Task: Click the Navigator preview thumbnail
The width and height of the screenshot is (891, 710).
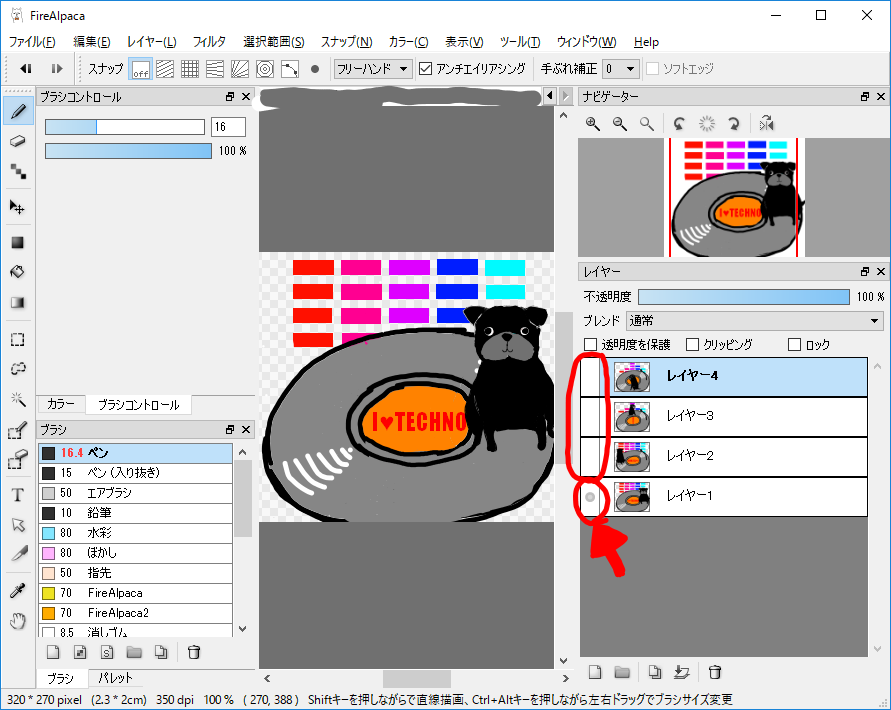Action: (734, 197)
